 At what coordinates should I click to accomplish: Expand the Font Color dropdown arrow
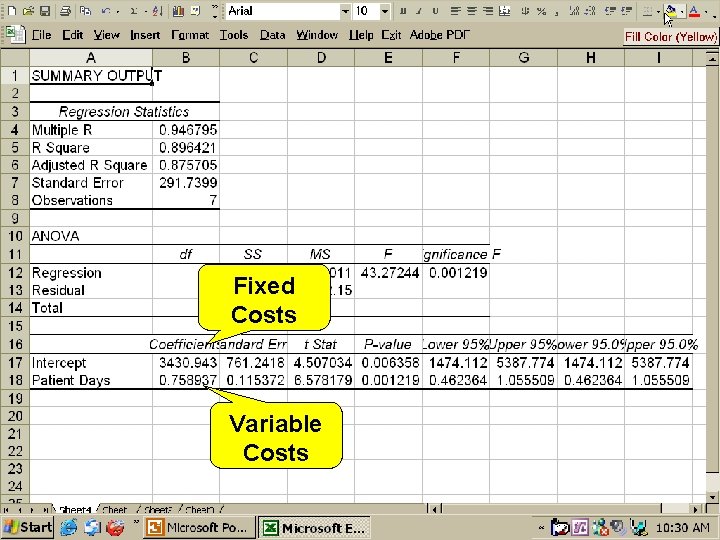coord(706,11)
